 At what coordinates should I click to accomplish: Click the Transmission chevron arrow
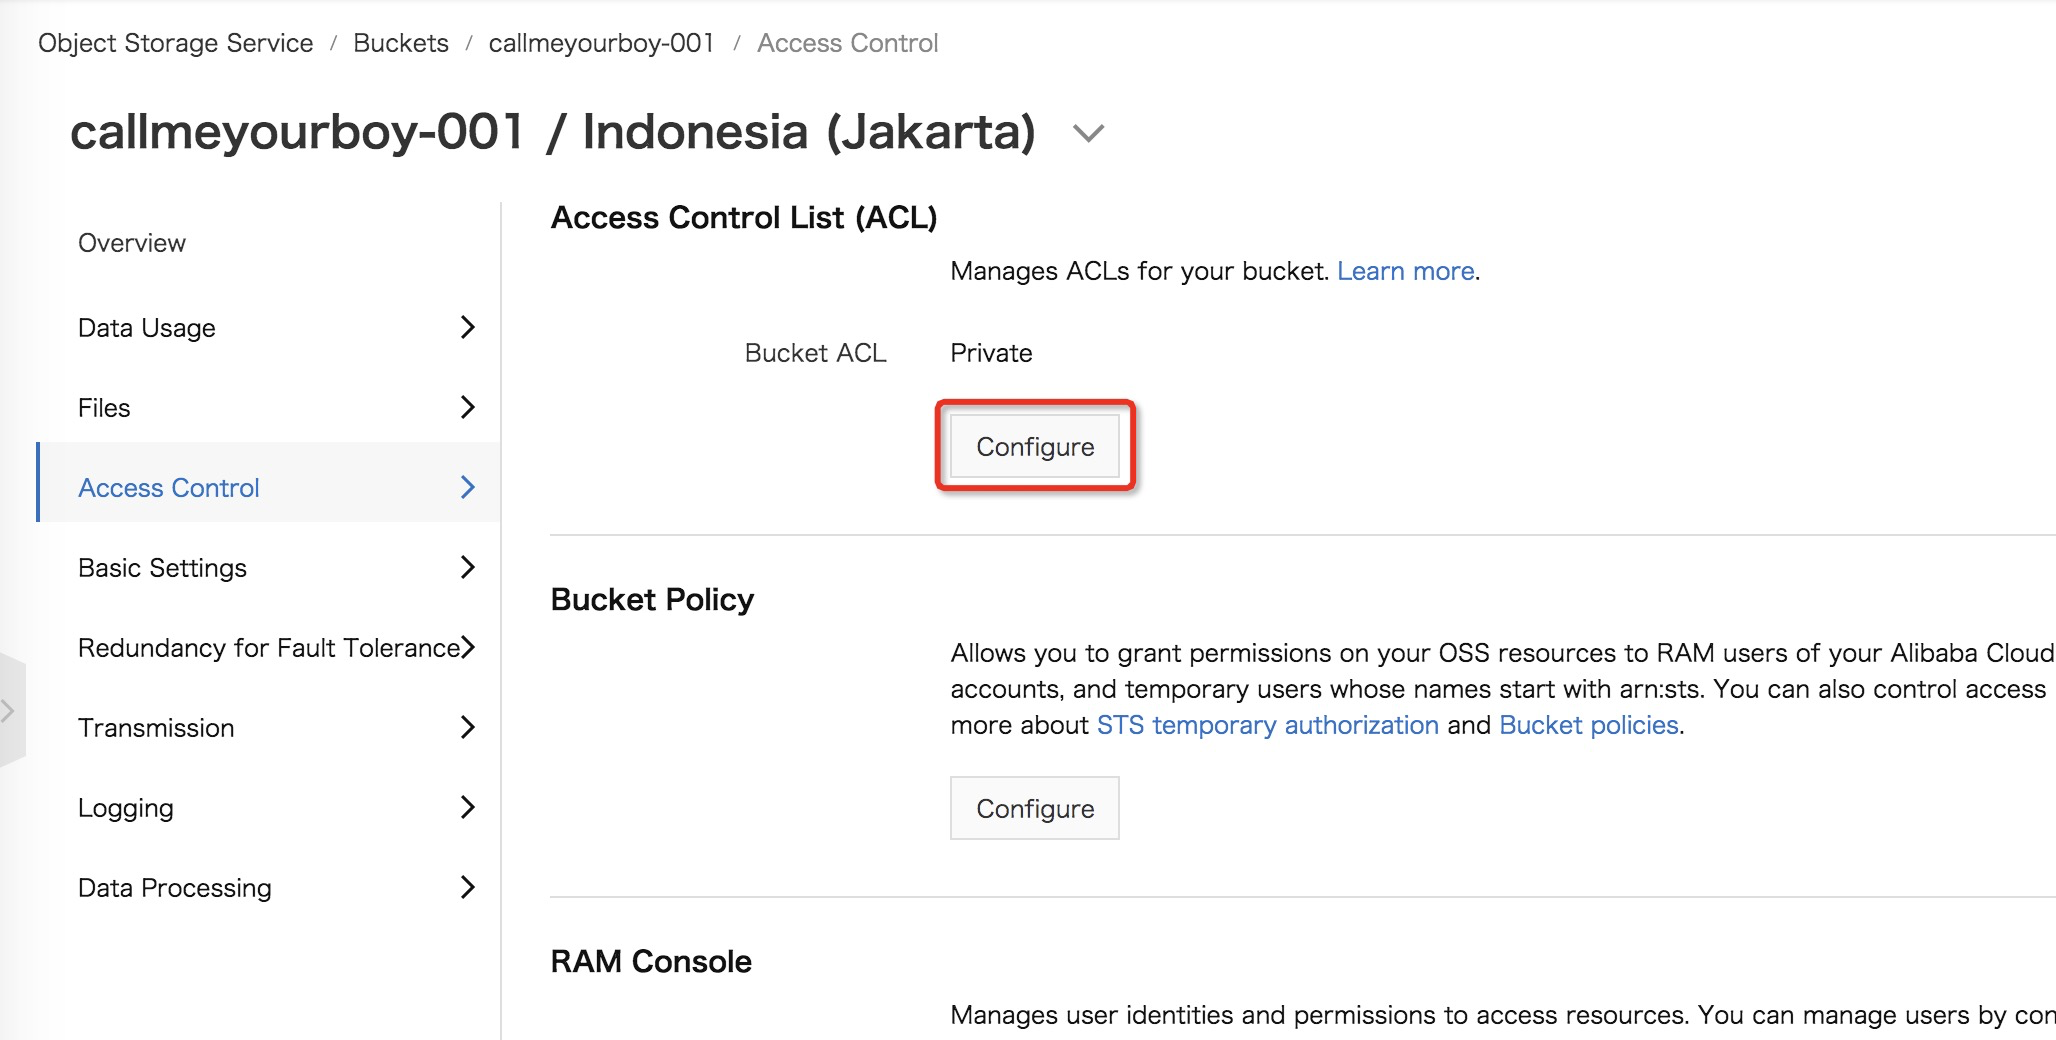coord(467,727)
